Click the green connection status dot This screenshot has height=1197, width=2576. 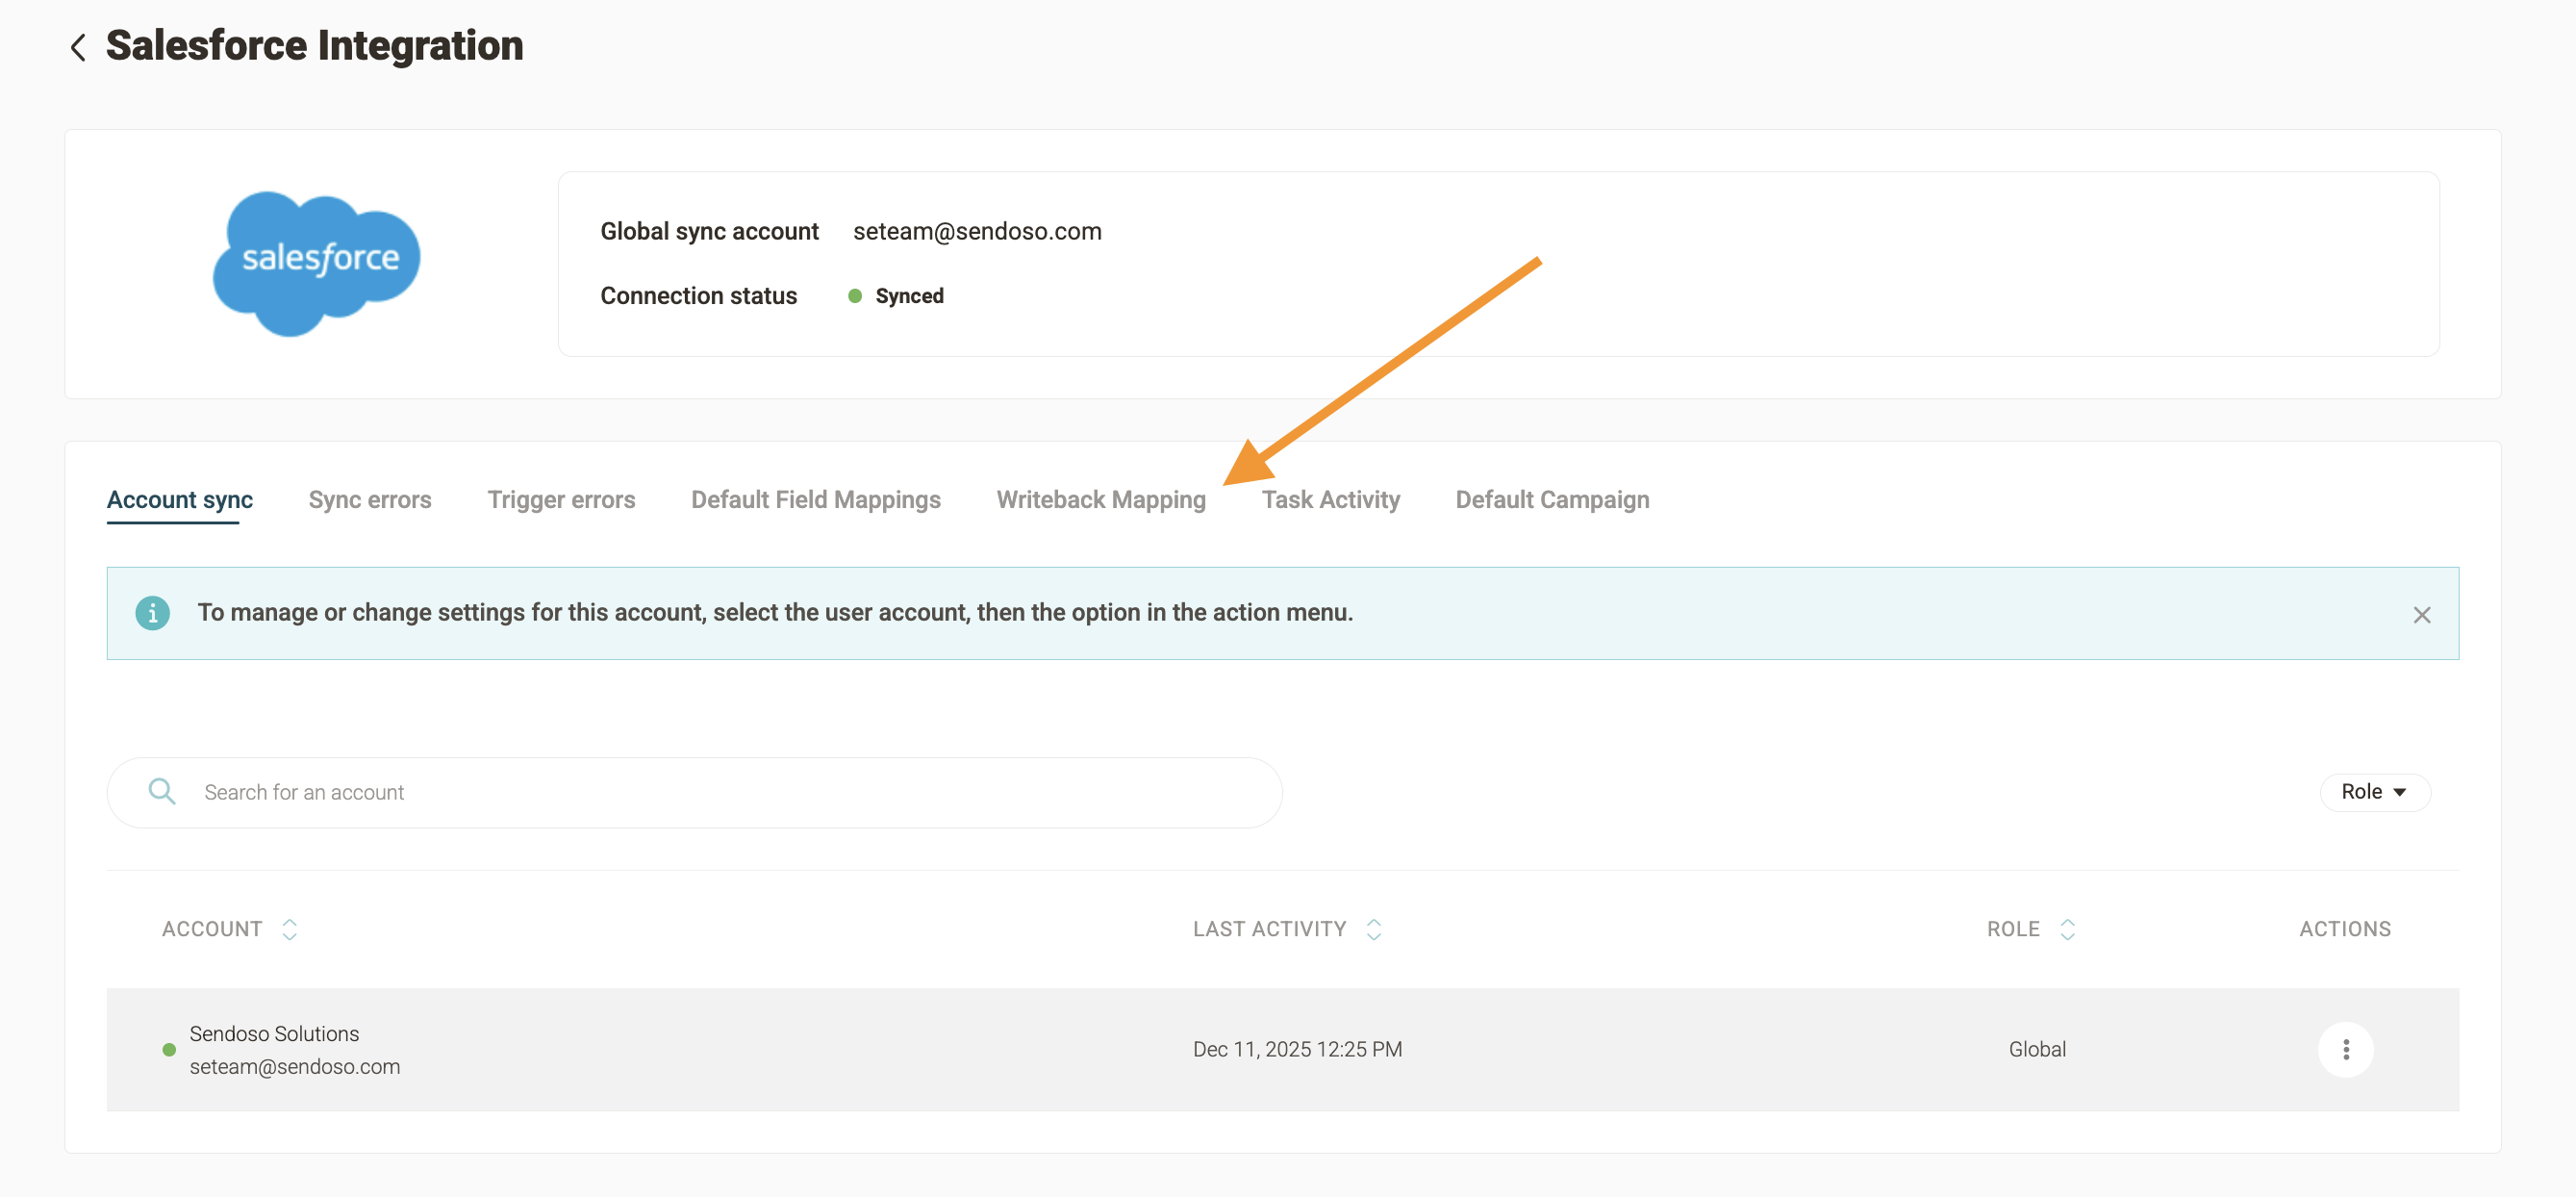point(855,296)
